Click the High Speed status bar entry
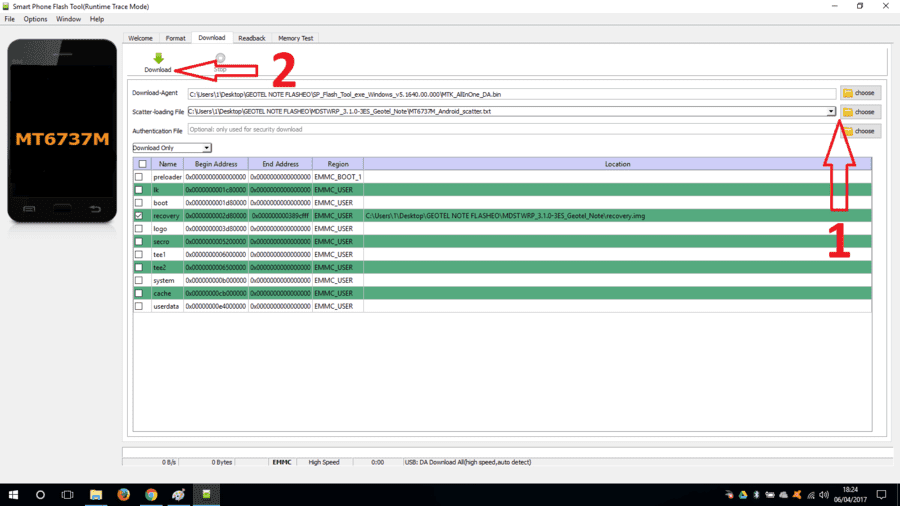900x506 pixels. click(324, 462)
